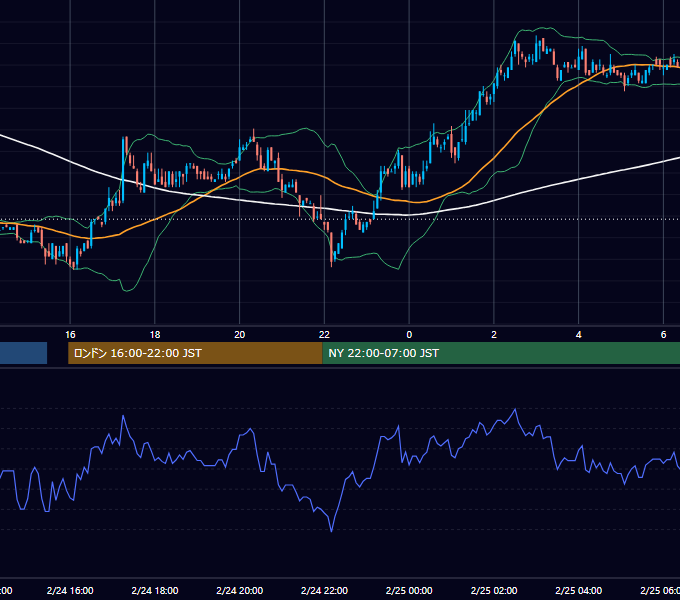The width and height of the screenshot is (680, 600).
Task: Click the 16 hour axis label
Action: [x=70, y=335]
